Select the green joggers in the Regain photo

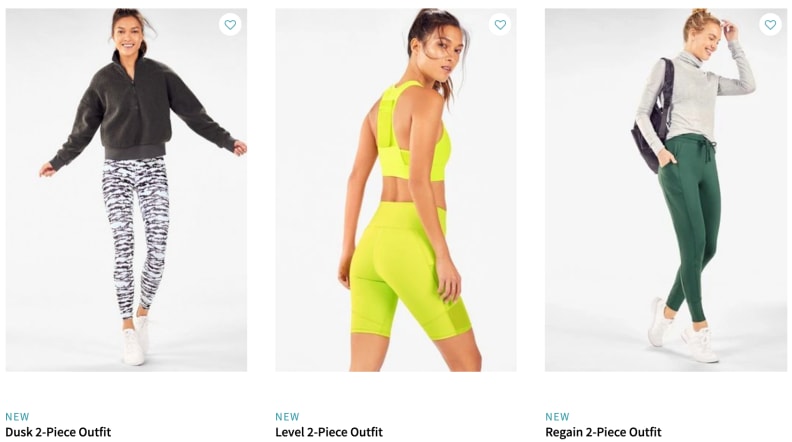point(689,222)
